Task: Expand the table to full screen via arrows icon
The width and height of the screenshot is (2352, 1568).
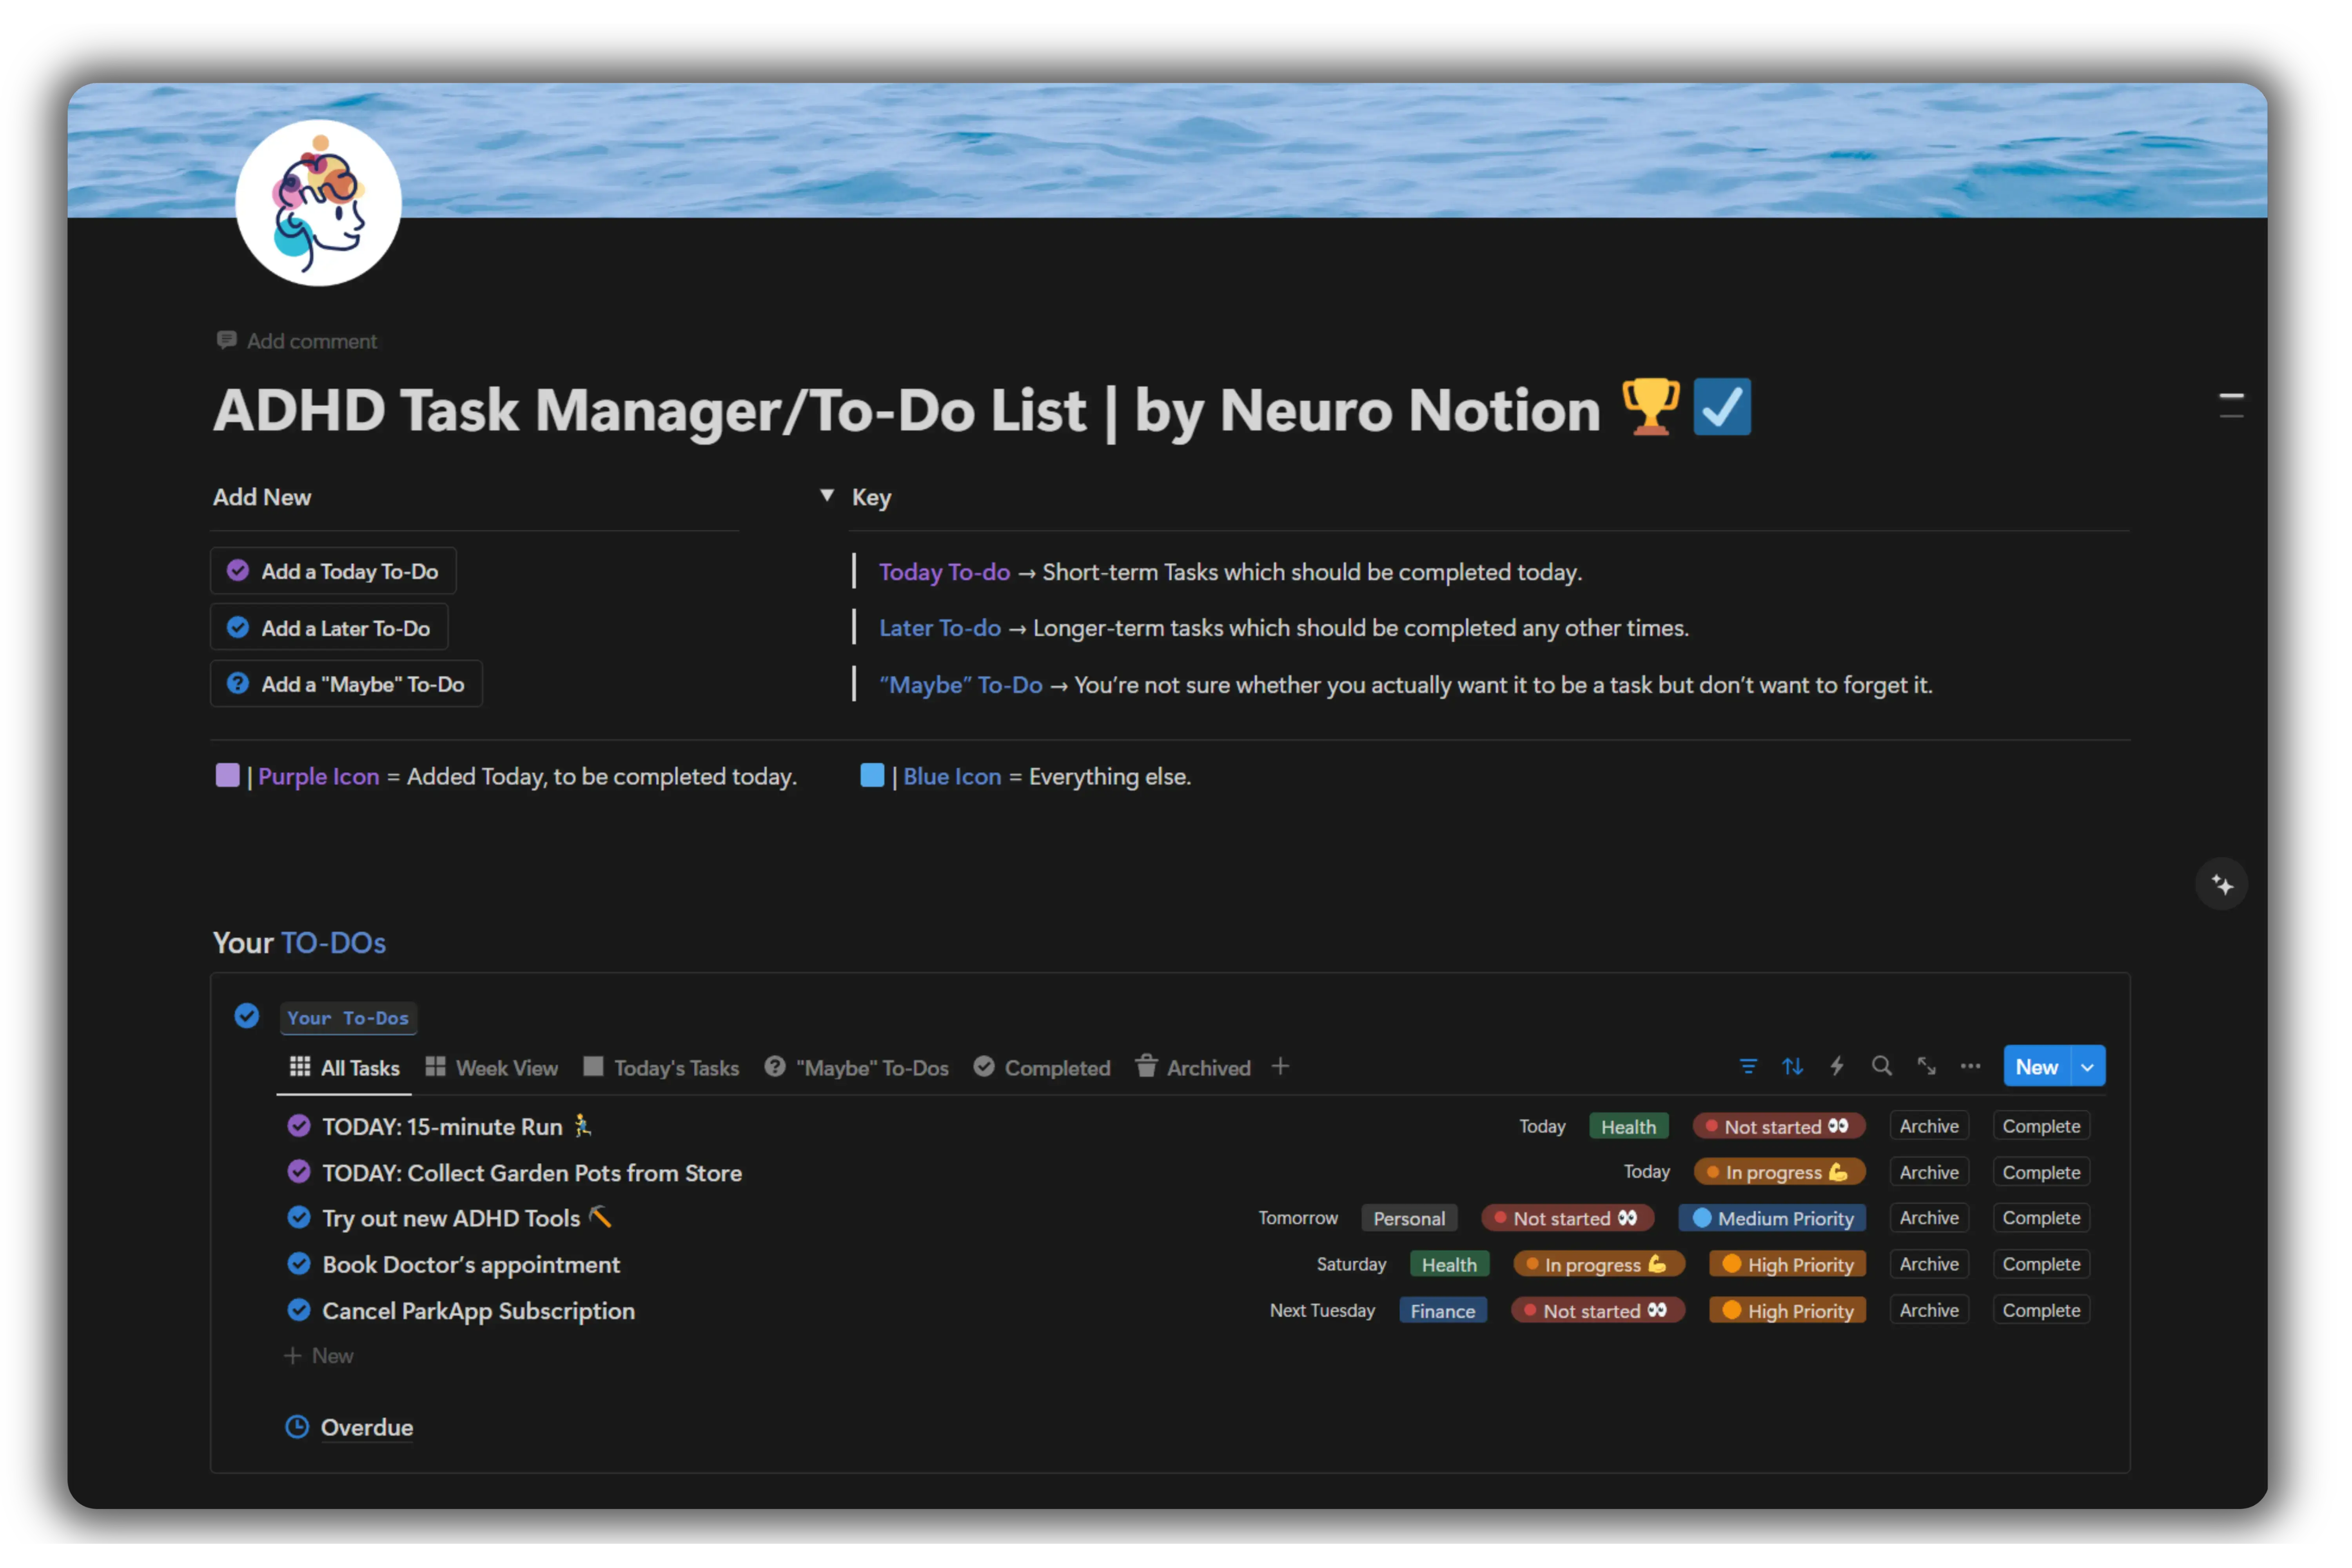Action: pyautogui.click(x=1926, y=1066)
